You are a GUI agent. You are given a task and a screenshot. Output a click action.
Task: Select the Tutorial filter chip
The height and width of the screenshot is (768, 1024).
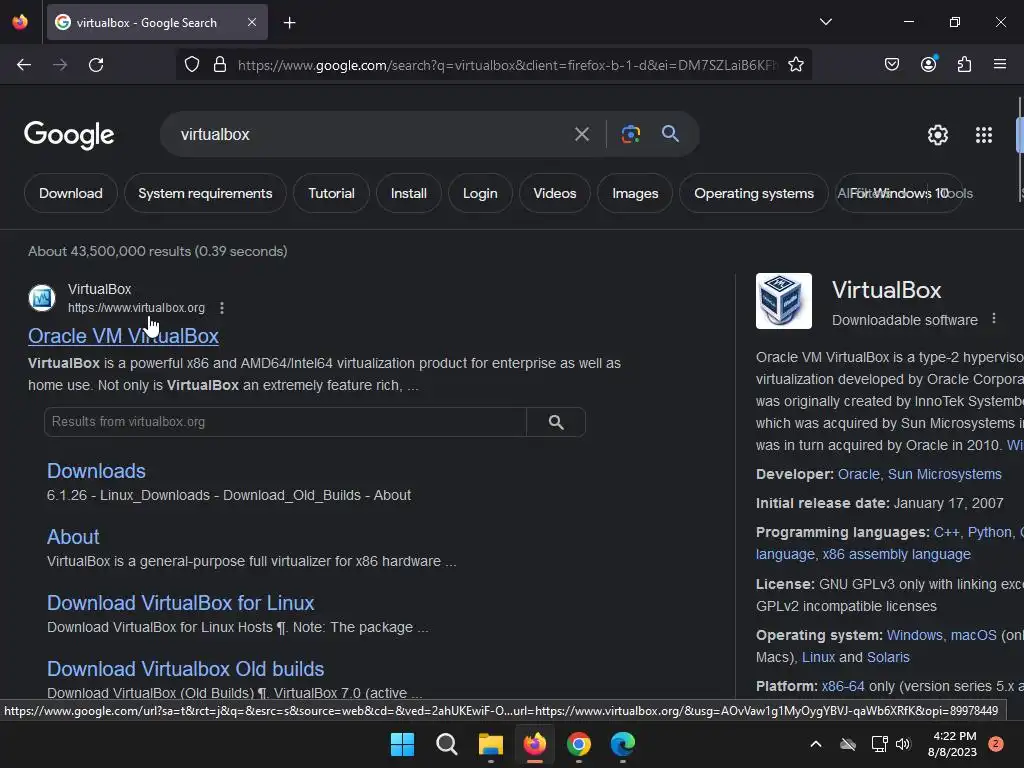(x=331, y=193)
